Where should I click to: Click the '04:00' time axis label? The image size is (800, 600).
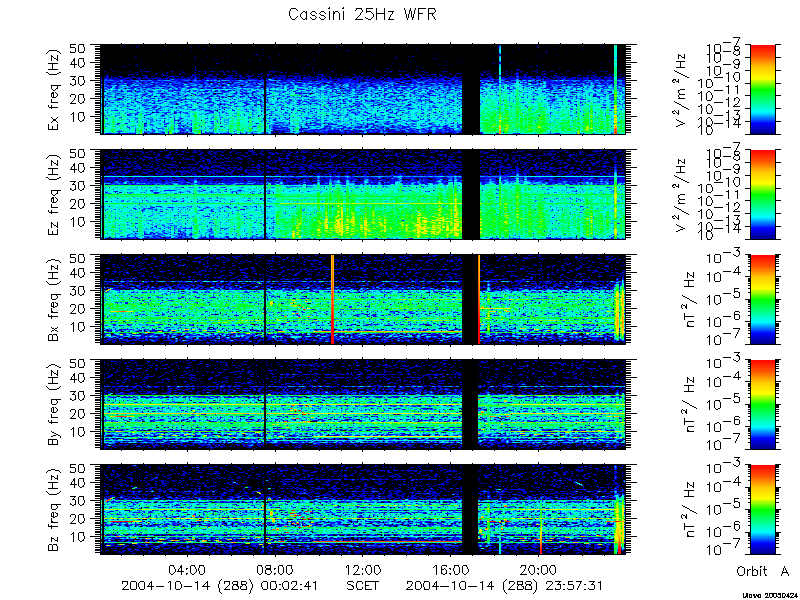point(188,569)
